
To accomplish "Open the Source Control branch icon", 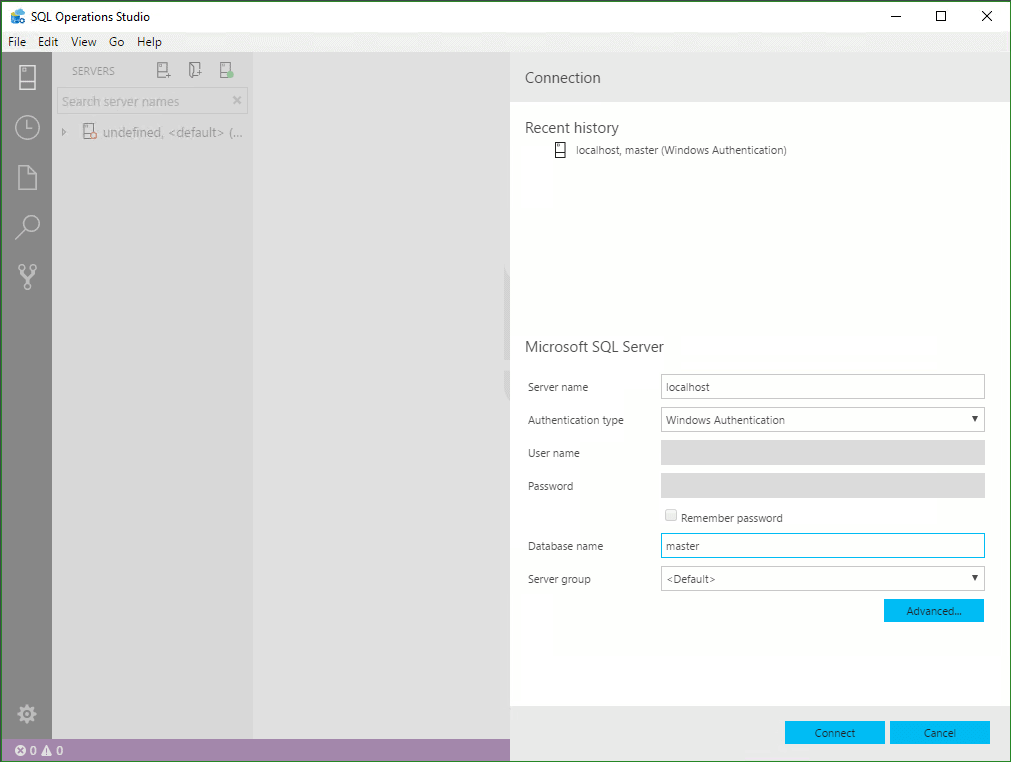I will [27, 277].
